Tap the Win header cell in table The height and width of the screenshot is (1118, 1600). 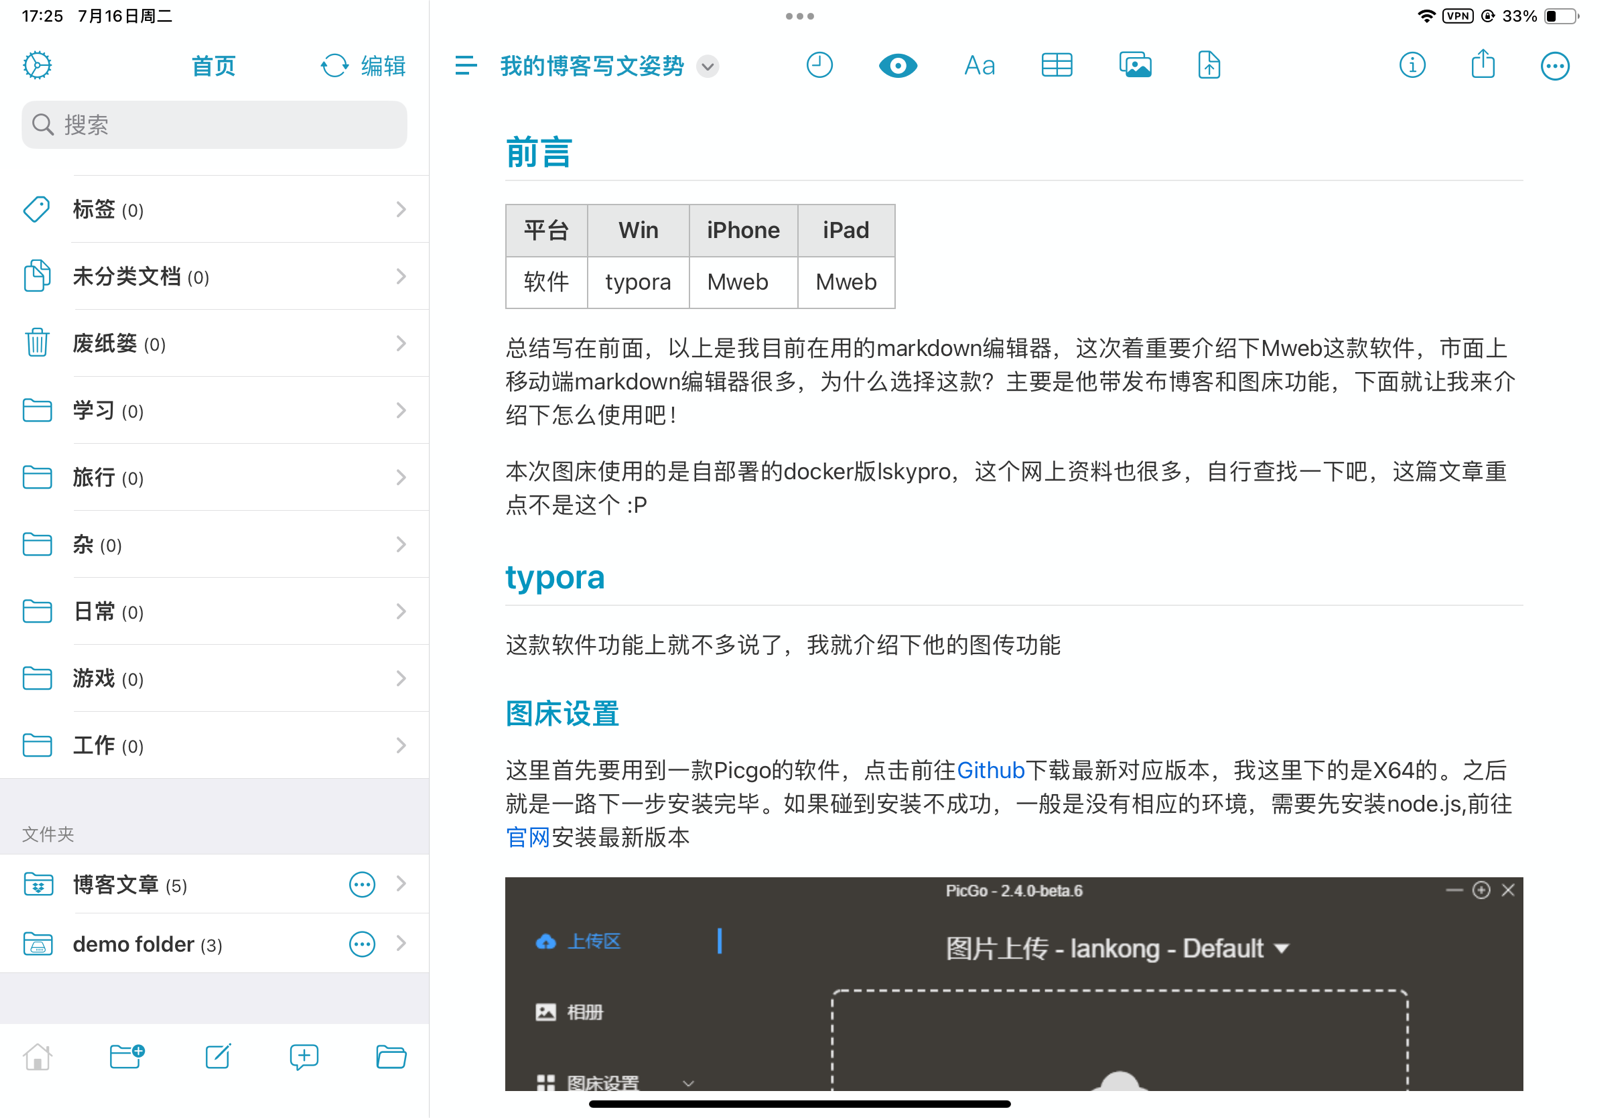tap(638, 230)
